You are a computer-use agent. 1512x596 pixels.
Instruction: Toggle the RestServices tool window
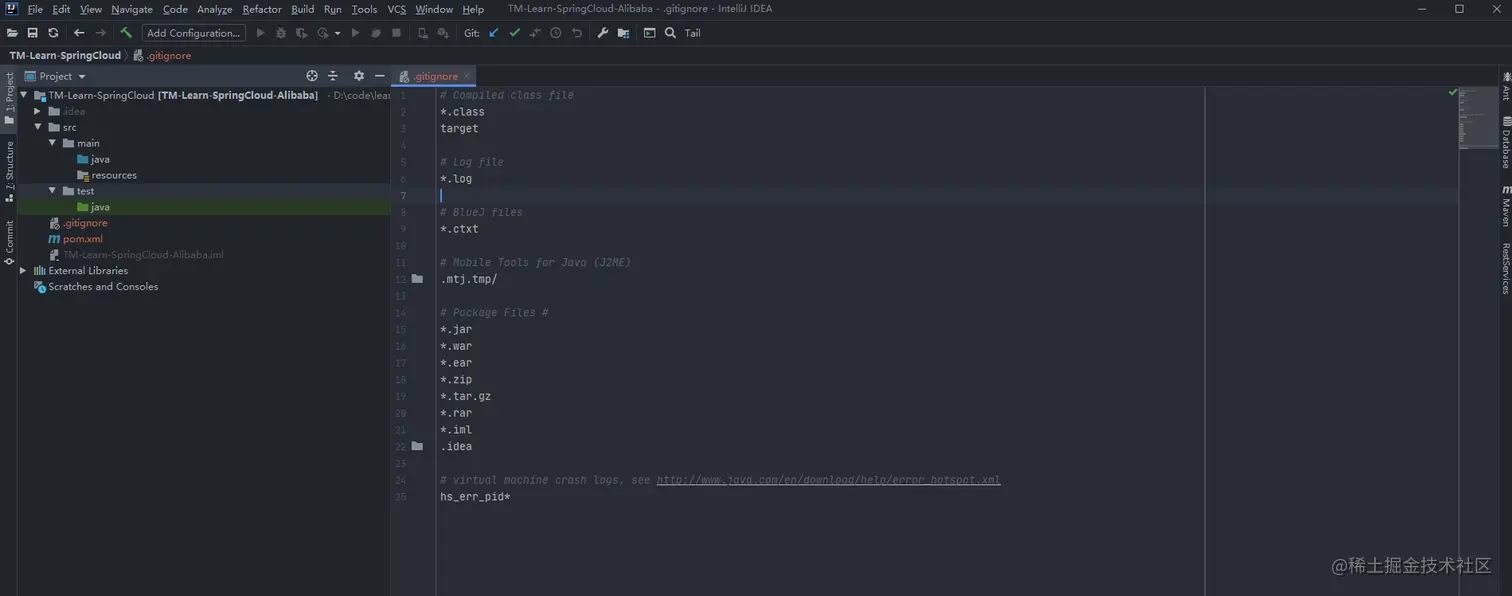click(1506, 267)
